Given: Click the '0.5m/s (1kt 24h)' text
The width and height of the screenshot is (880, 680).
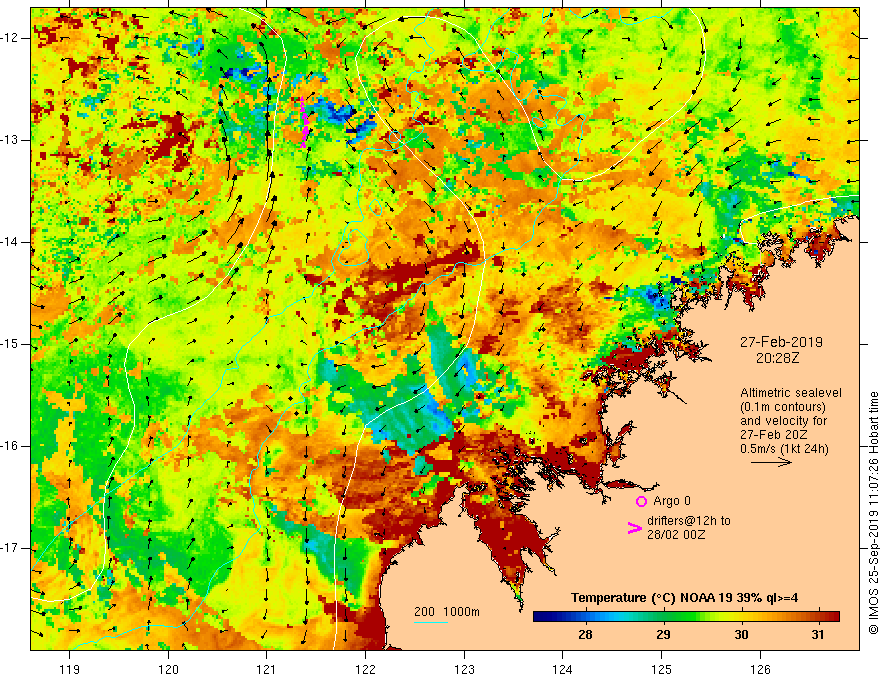Looking at the screenshot, I should [x=784, y=449].
